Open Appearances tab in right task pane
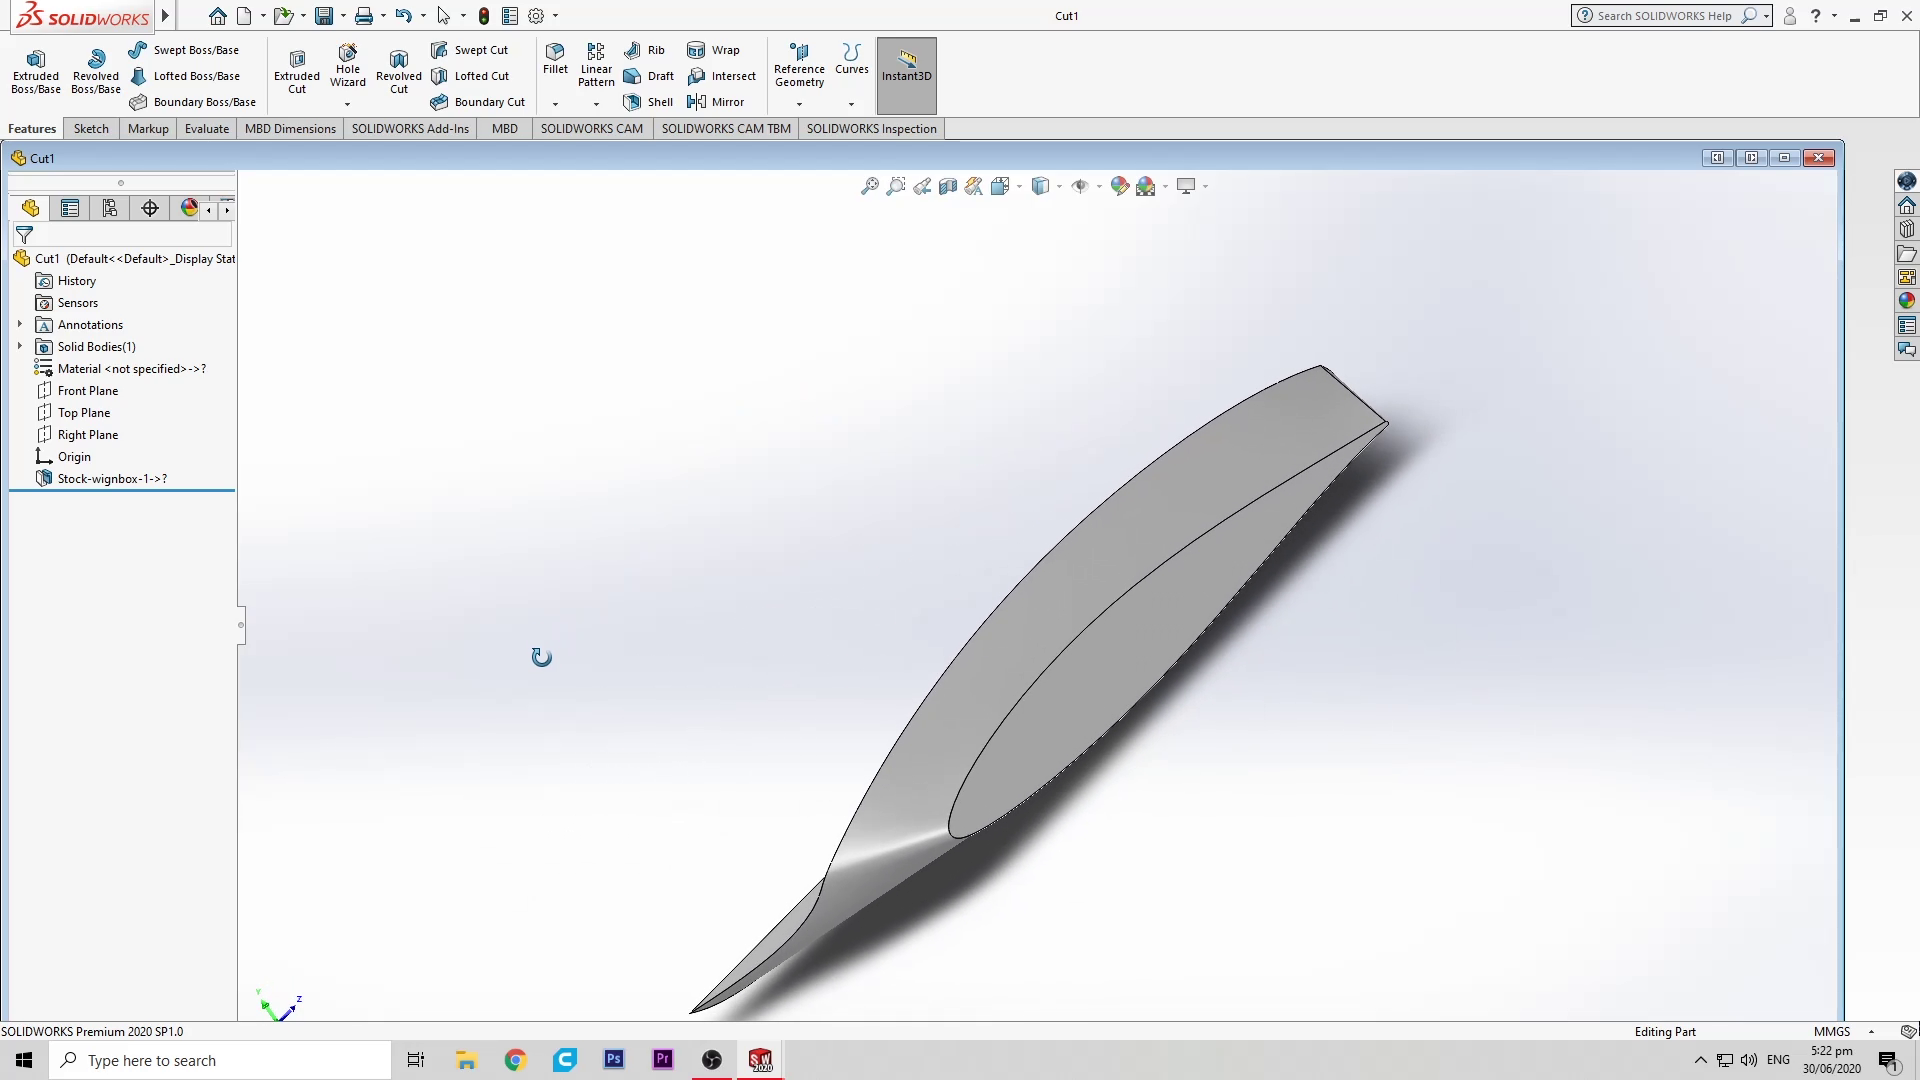The width and height of the screenshot is (1920, 1080). 1907,301
